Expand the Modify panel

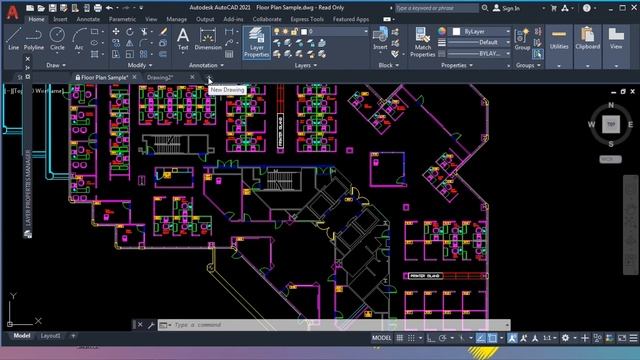point(140,65)
